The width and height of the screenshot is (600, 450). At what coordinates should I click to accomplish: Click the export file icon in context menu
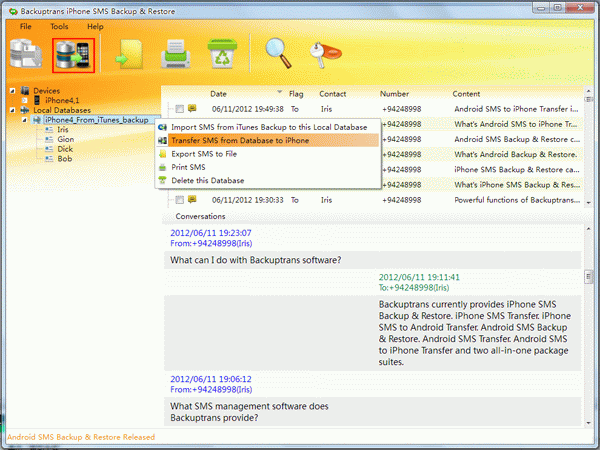[163, 154]
